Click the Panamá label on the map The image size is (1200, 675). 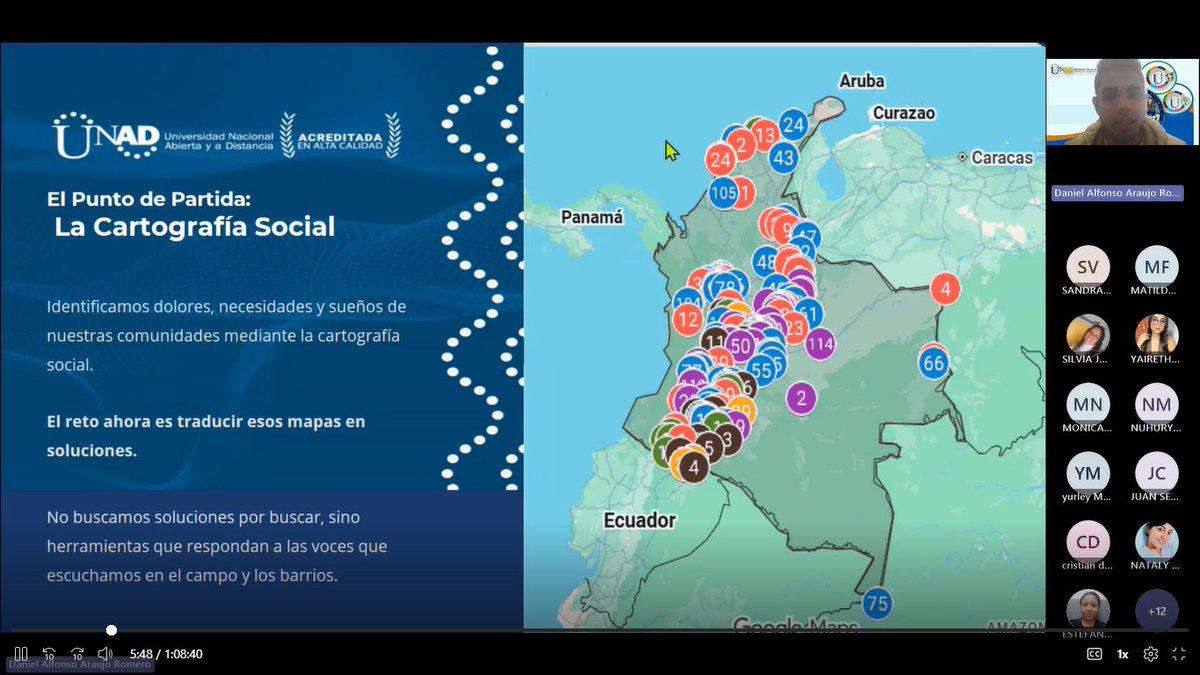[x=592, y=216]
